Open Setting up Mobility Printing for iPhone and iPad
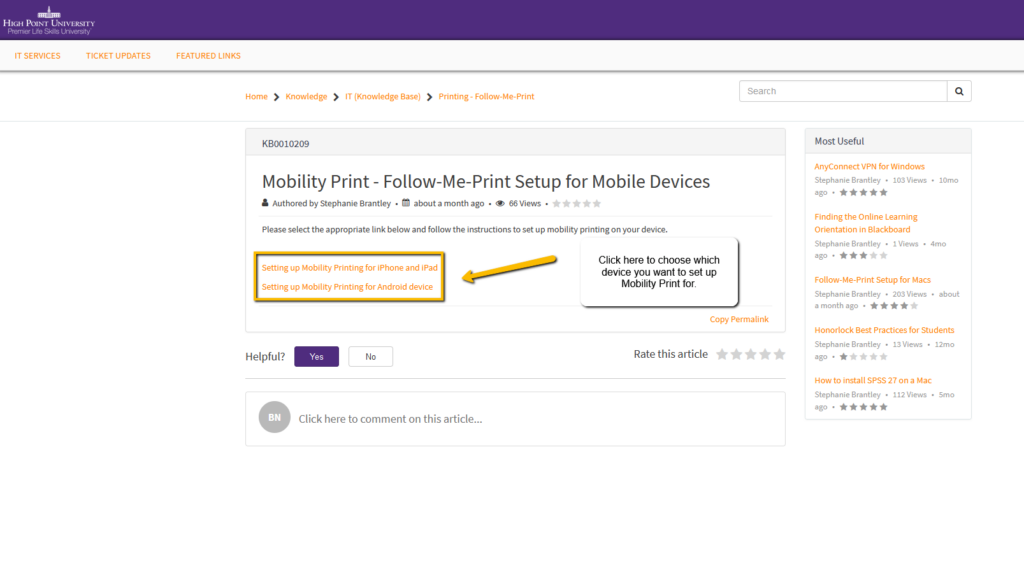This screenshot has height=566, width=1024. point(349,268)
